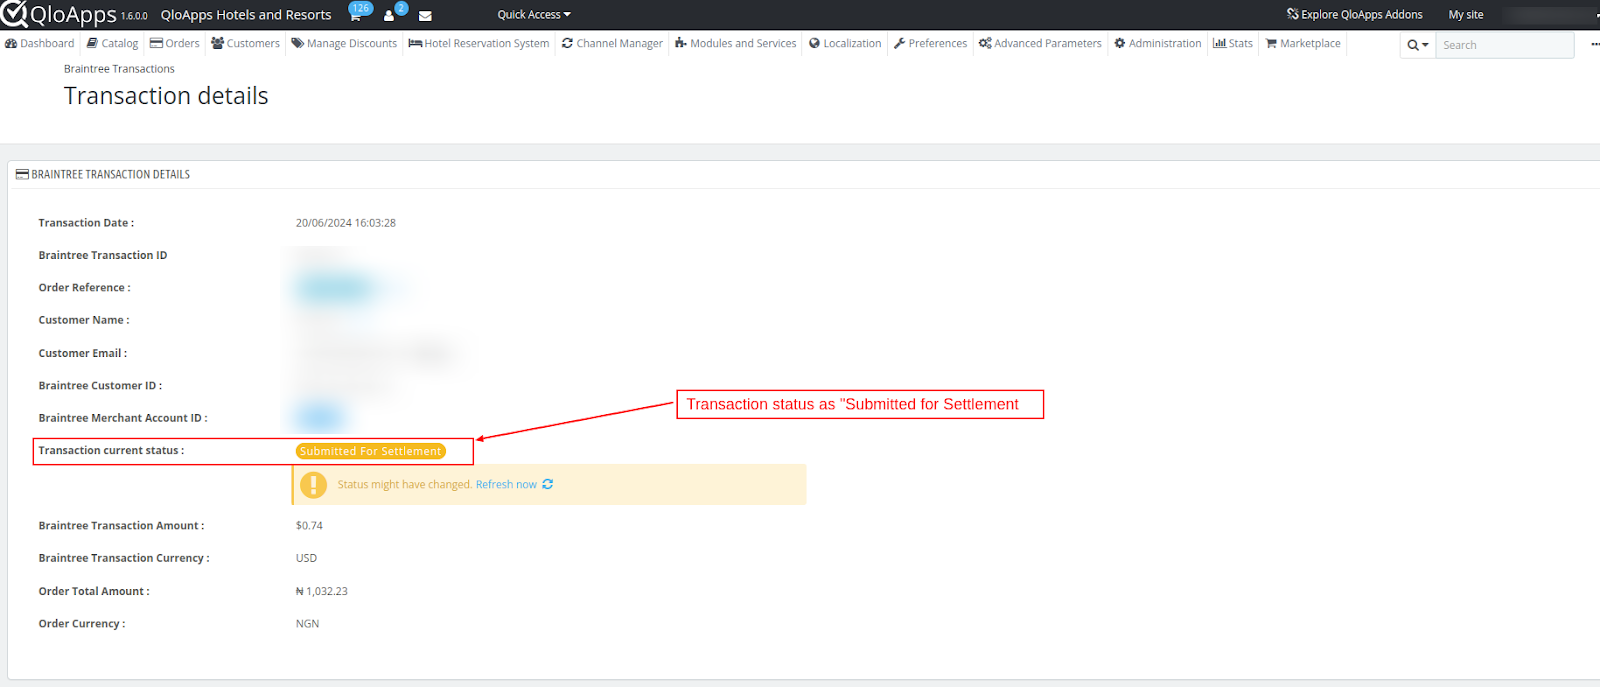
Task: Click the QloApps logo icon
Action: tap(14, 14)
